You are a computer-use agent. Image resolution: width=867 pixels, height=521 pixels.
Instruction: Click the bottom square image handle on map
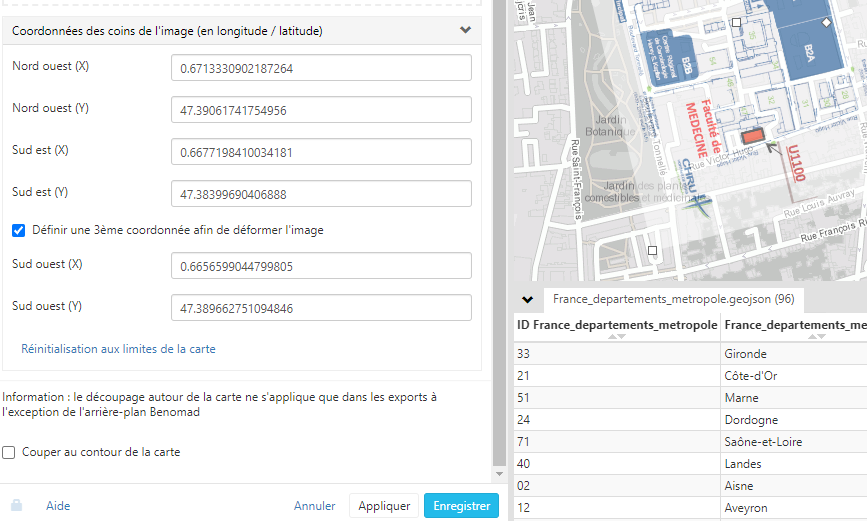point(652,251)
